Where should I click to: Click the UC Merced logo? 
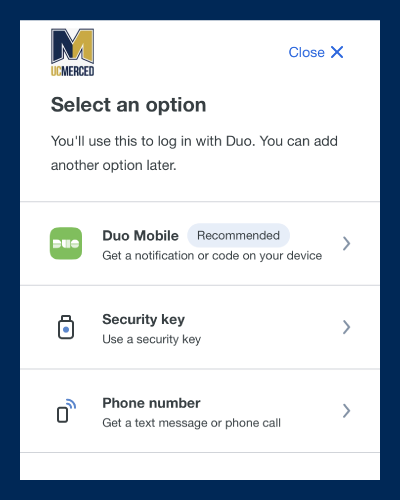tap(72, 52)
